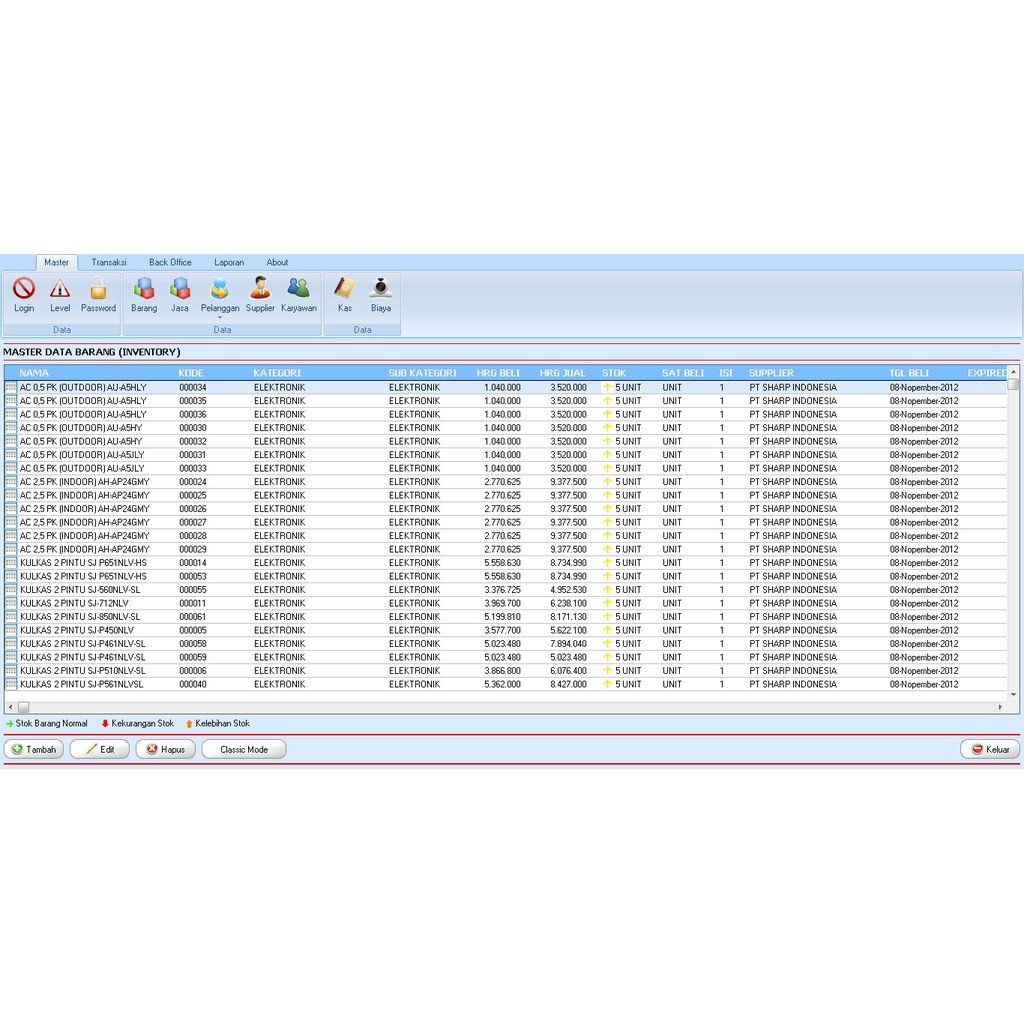Click the vertical scrollbar down arrow

(1013, 694)
